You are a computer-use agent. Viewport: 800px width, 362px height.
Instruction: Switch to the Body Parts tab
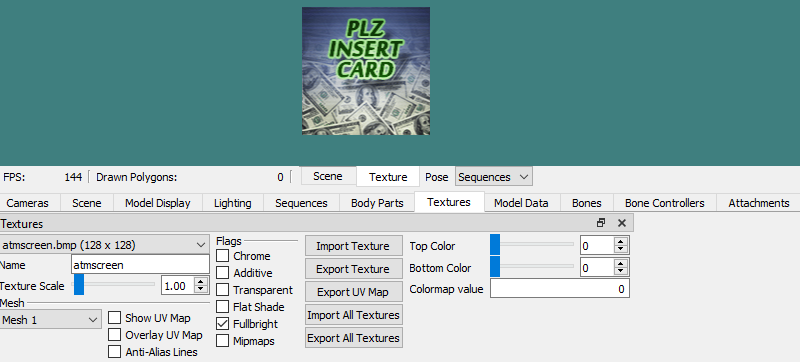tap(377, 203)
